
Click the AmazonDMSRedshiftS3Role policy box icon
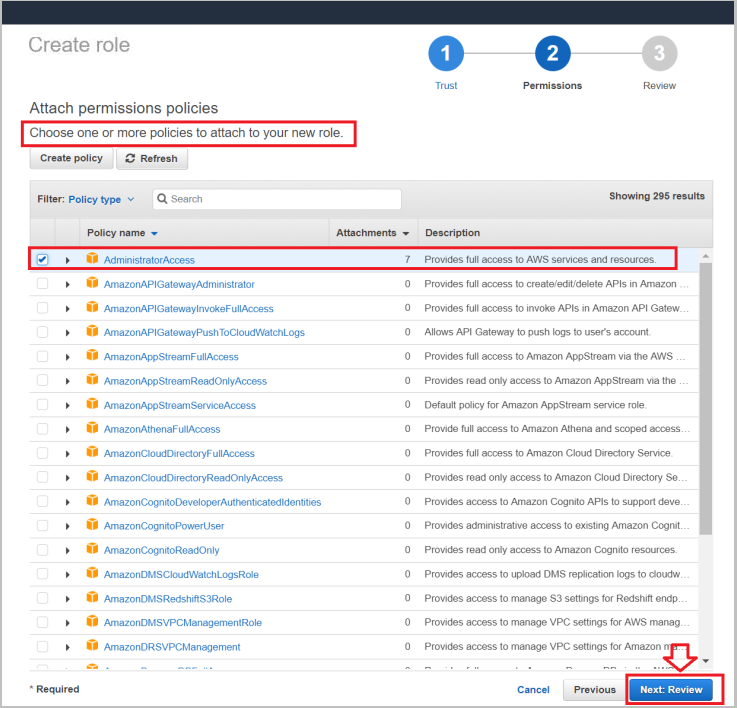(92, 598)
